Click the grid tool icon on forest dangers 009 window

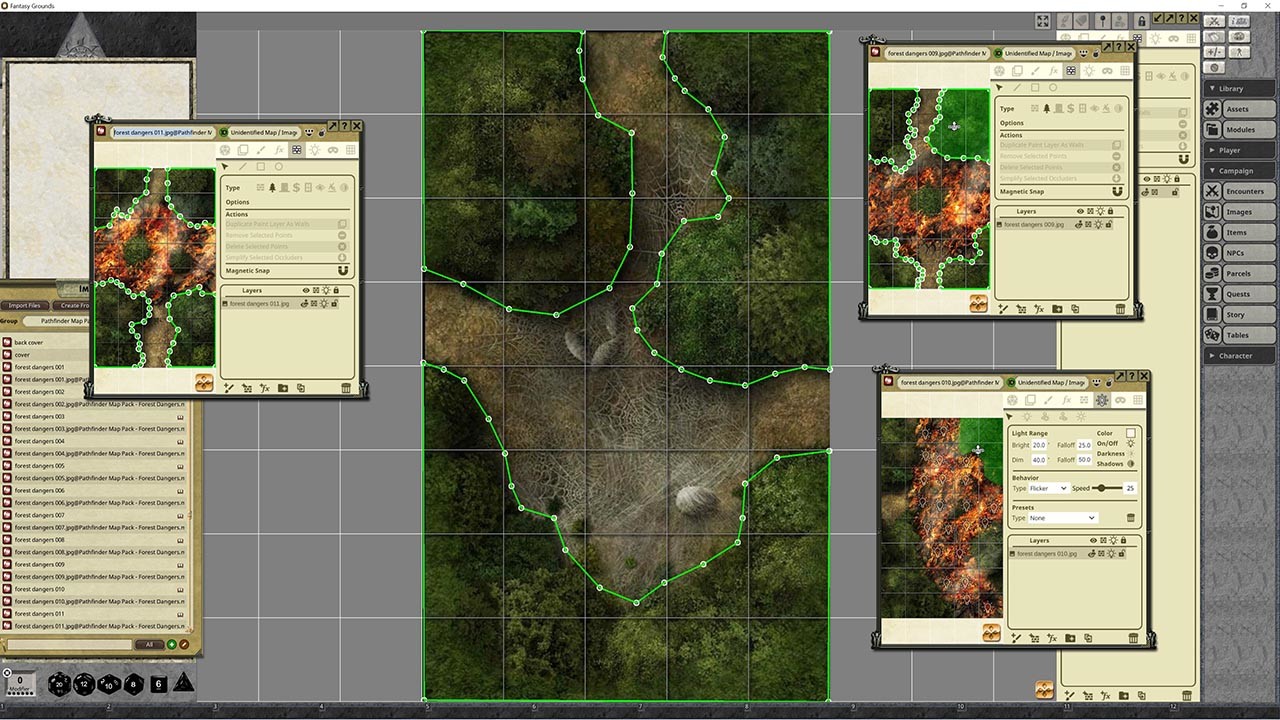coord(1127,71)
